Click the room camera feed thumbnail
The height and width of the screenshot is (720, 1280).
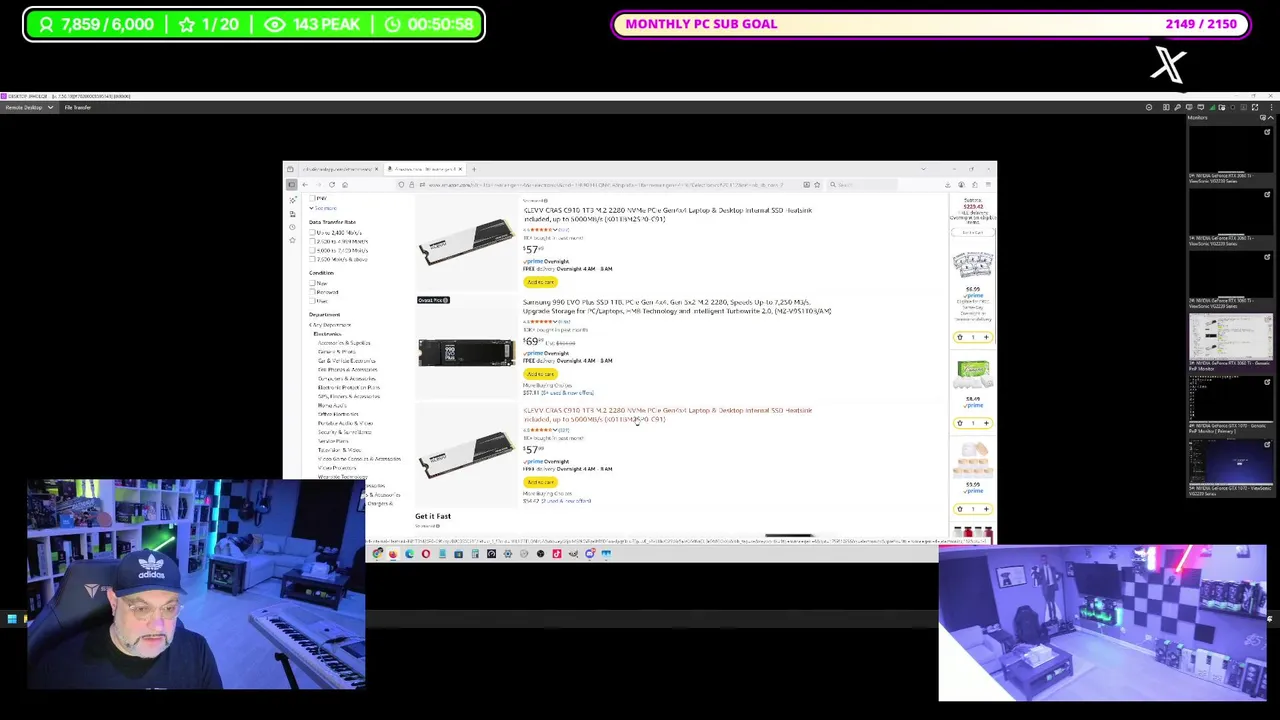(x=1103, y=623)
